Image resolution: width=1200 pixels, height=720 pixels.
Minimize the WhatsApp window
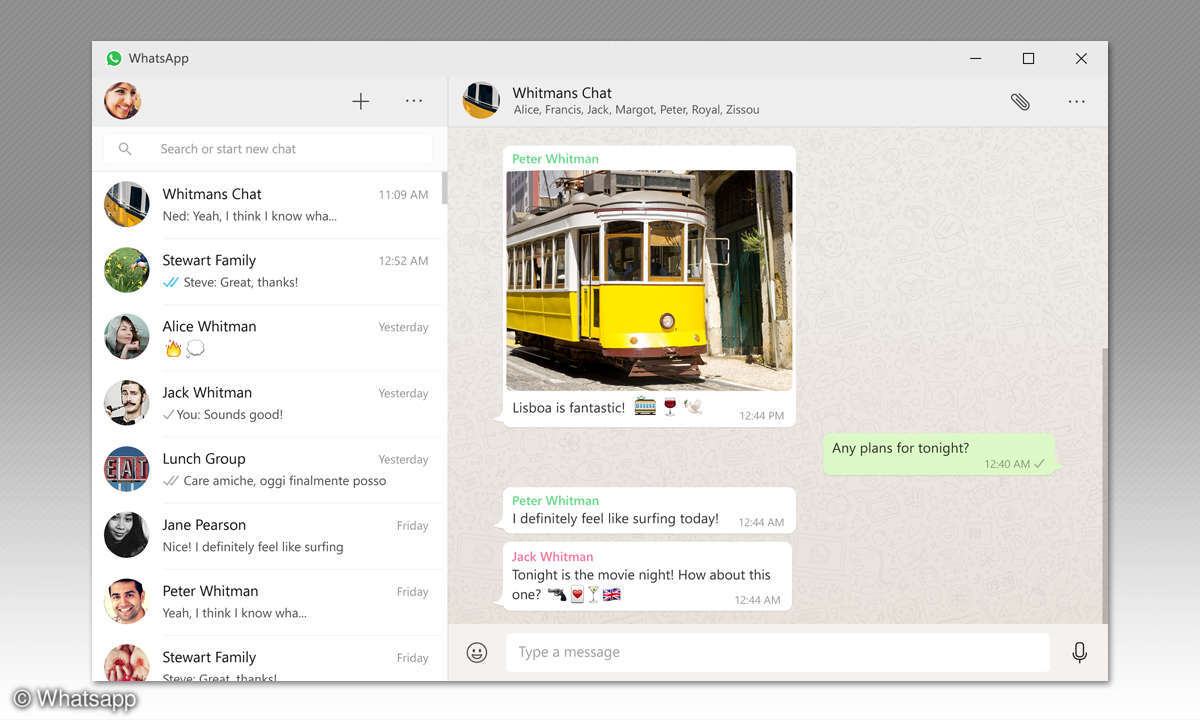tap(976, 58)
